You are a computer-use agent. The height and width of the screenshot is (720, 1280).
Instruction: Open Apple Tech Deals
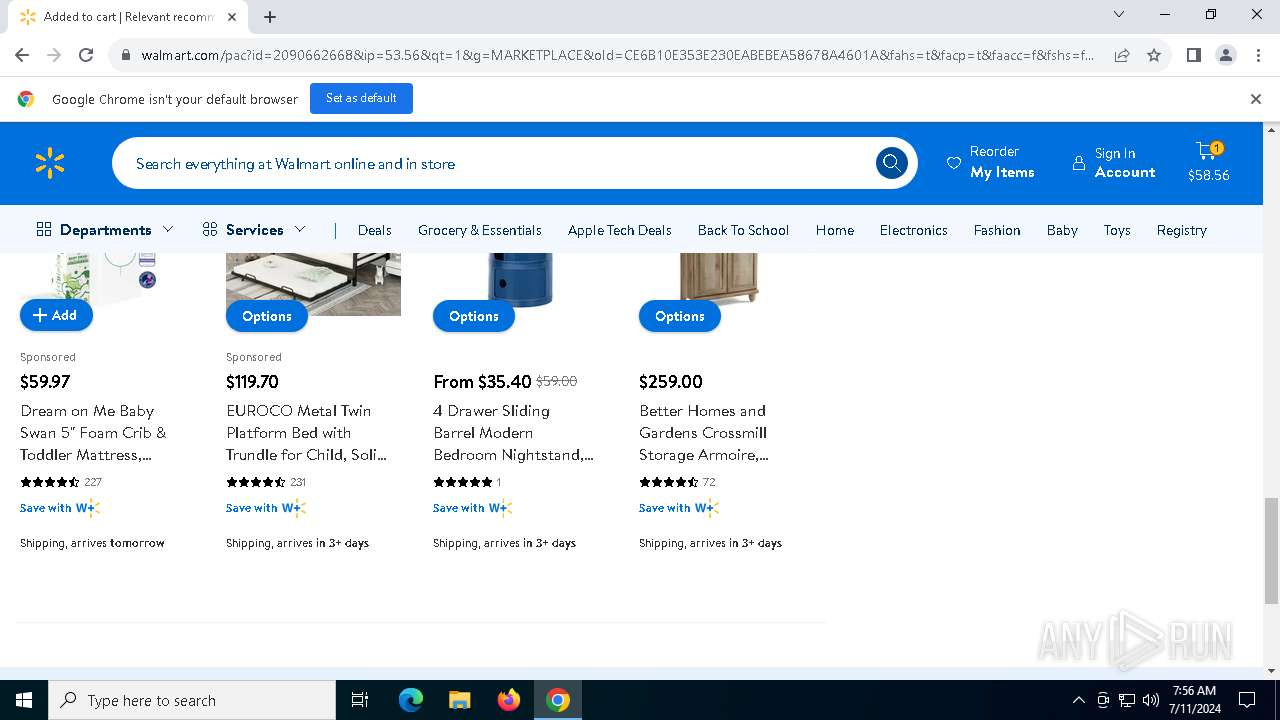click(x=620, y=230)
